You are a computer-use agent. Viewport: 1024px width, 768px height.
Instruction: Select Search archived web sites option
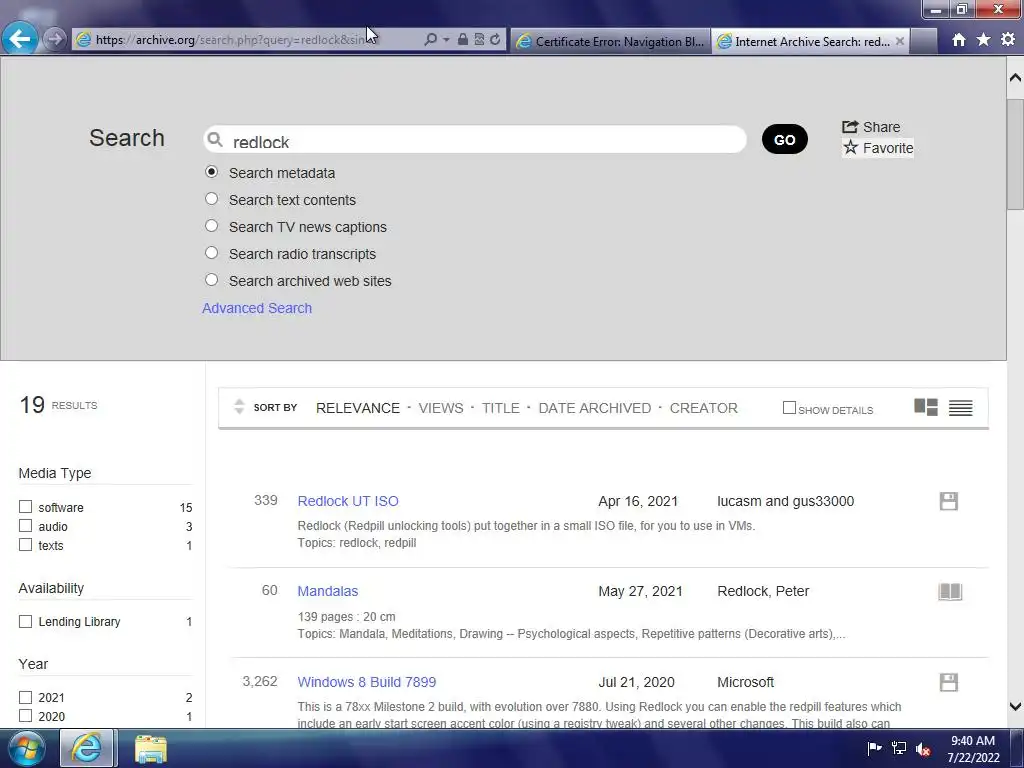[211, 280]
